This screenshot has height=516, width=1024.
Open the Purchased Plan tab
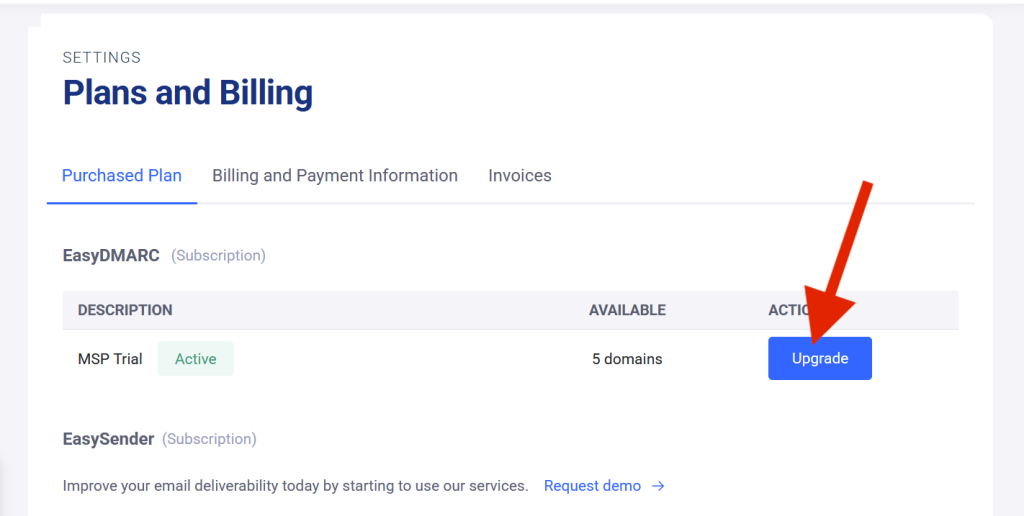[122, 176]
